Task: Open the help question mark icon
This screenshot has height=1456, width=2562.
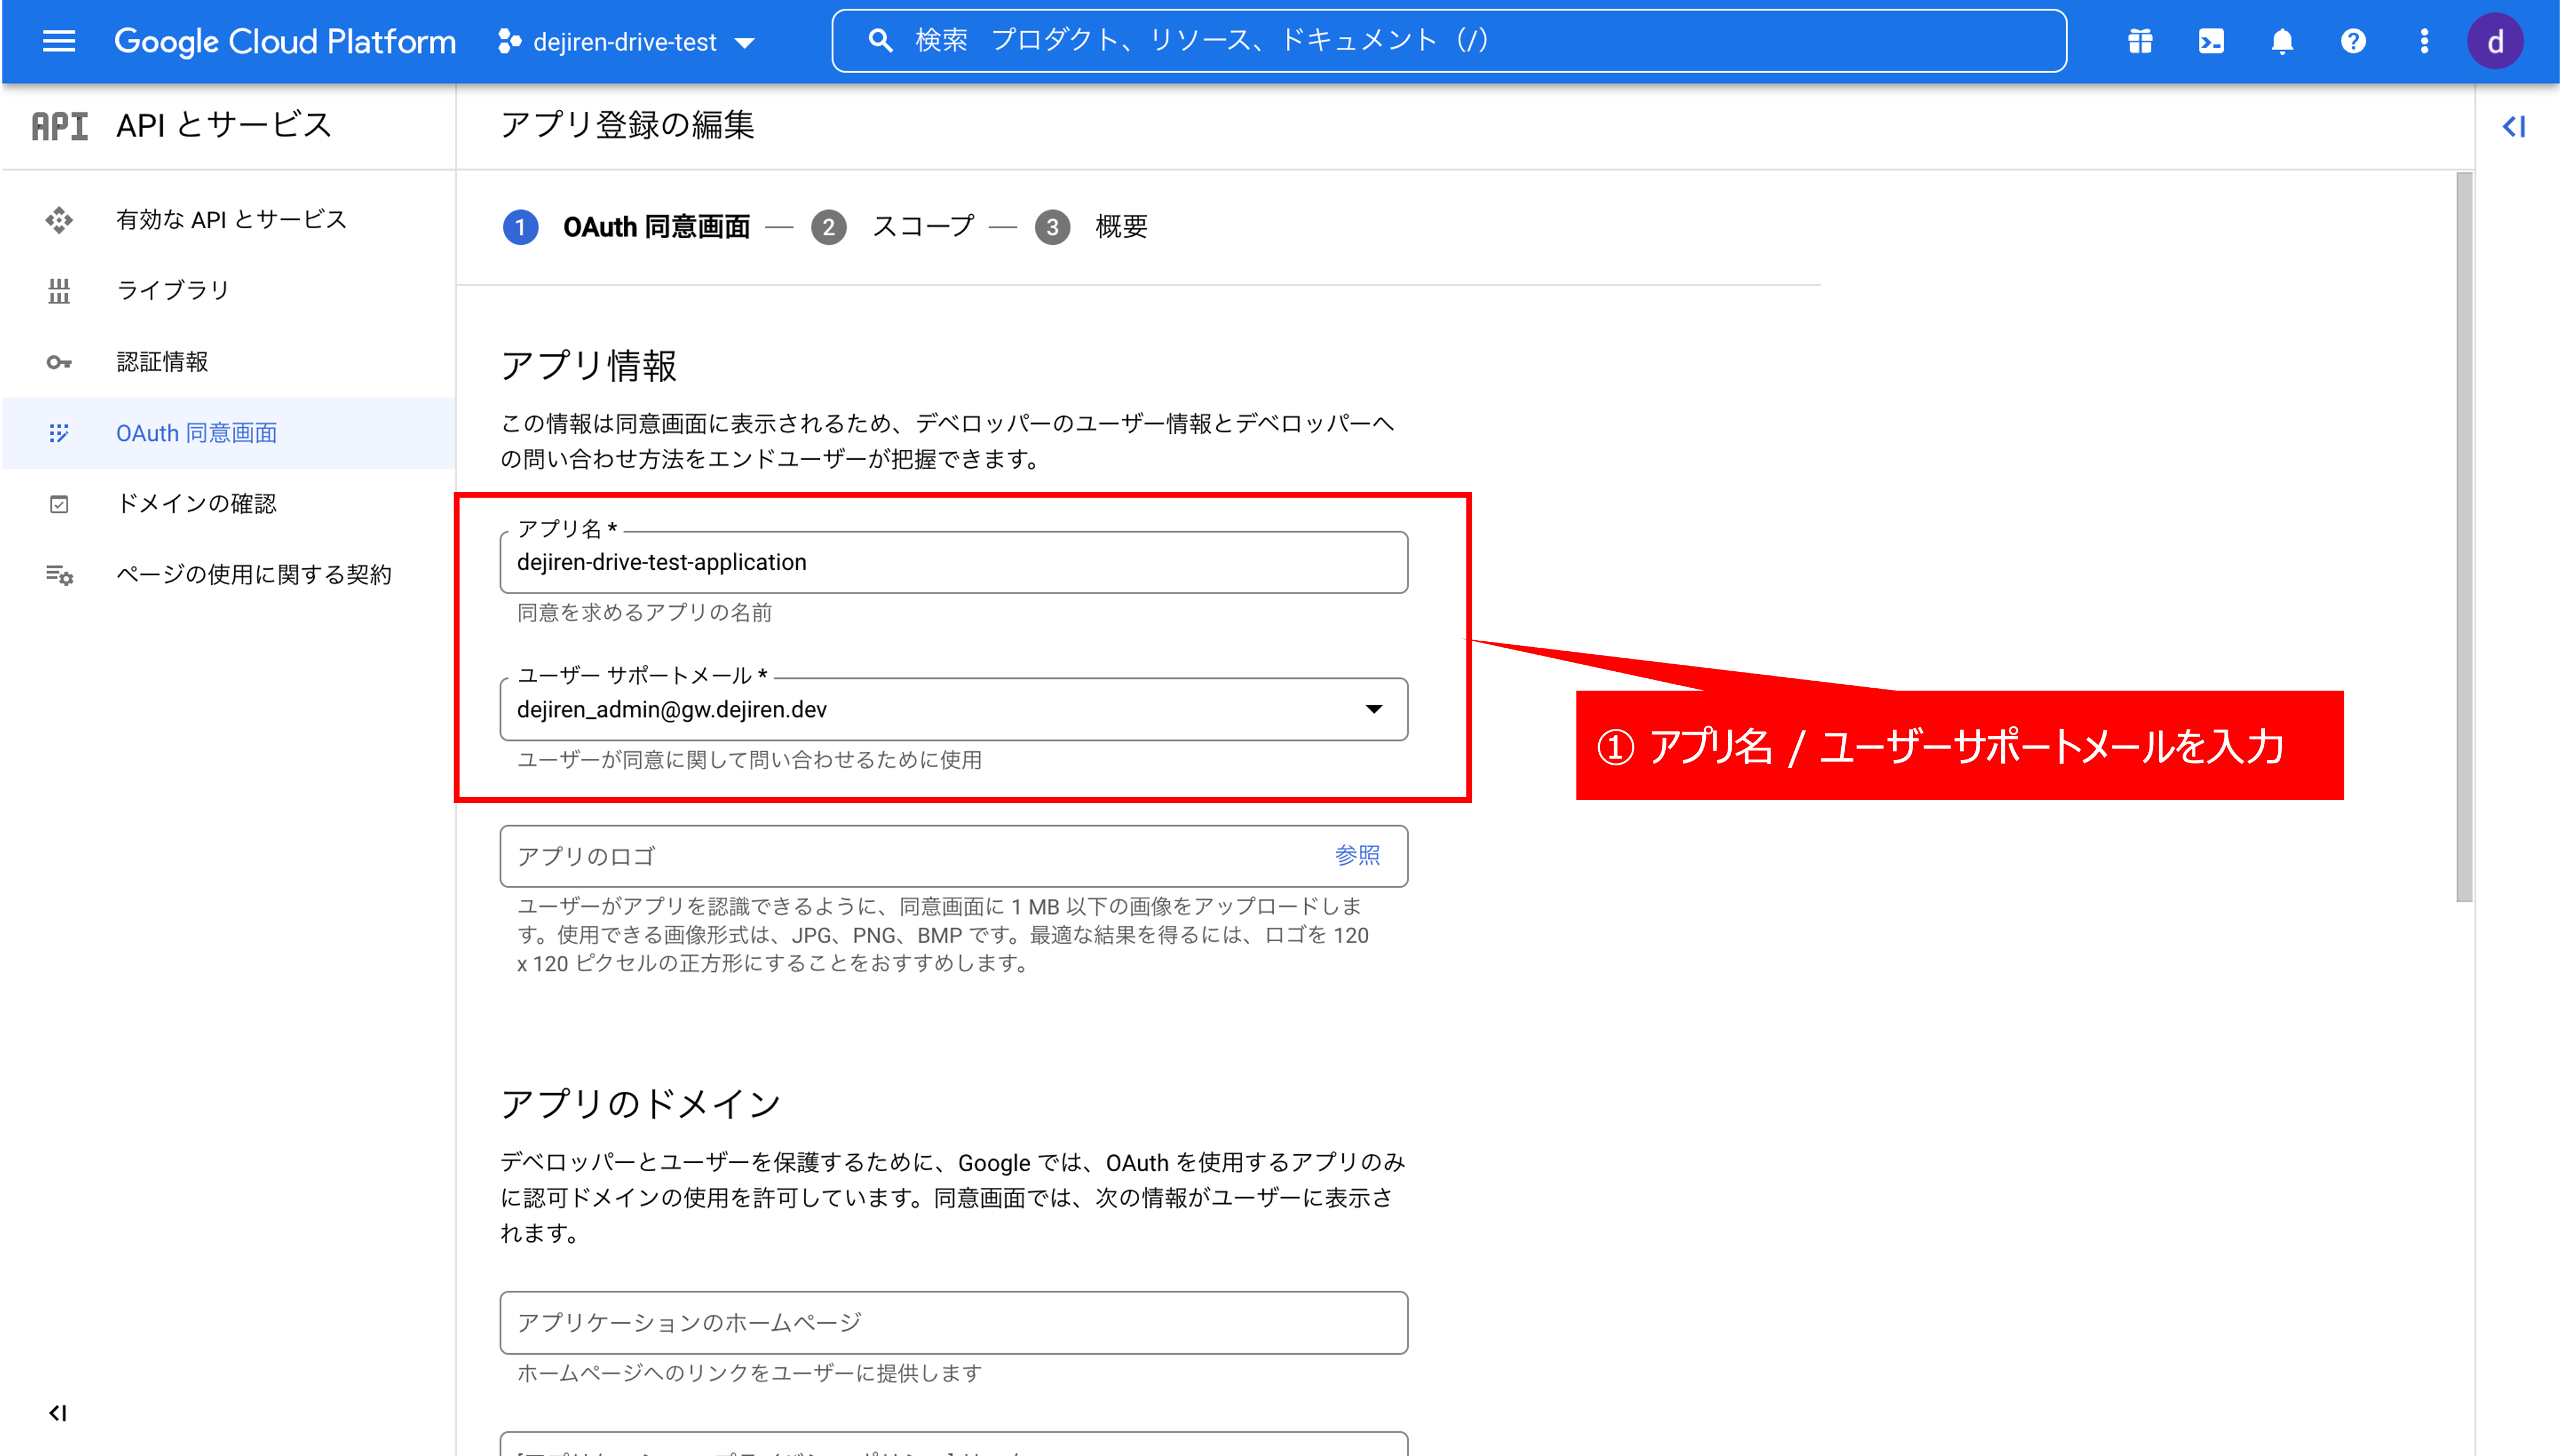Action: [x=2353, y=41]
